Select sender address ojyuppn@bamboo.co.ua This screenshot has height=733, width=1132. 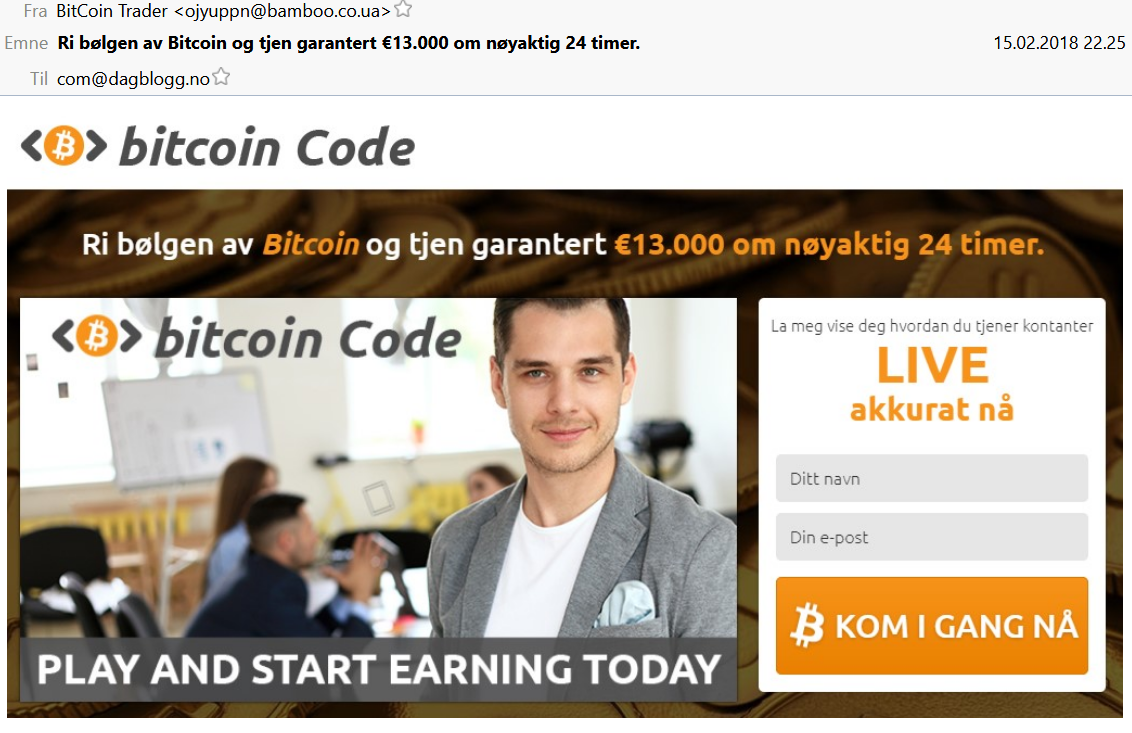[x=282, y=11]
